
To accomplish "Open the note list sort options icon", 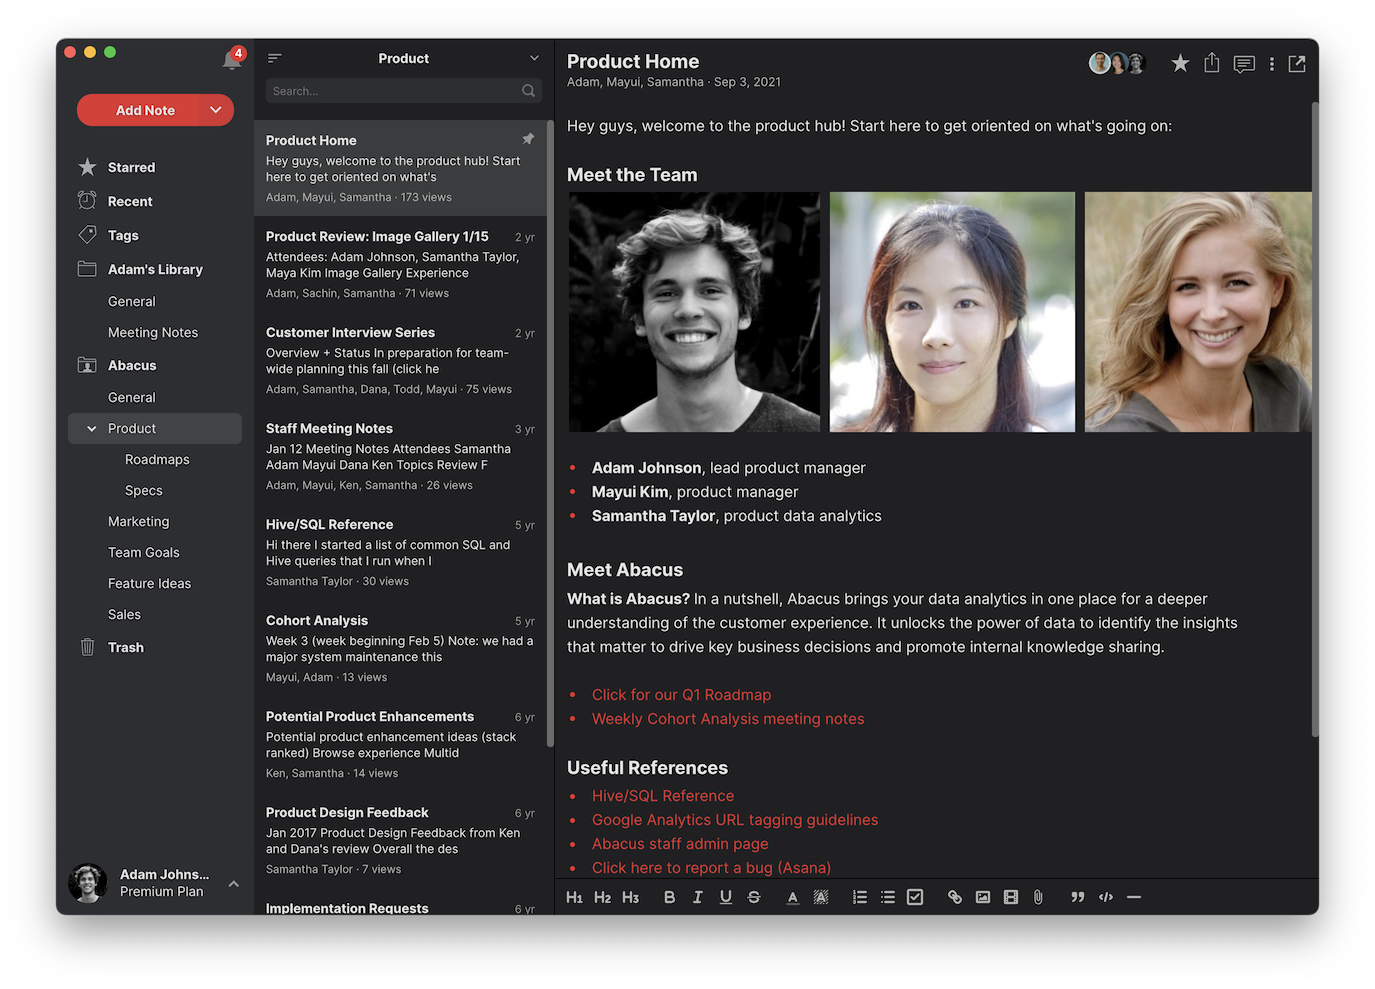I will click(x=275, y=58).
